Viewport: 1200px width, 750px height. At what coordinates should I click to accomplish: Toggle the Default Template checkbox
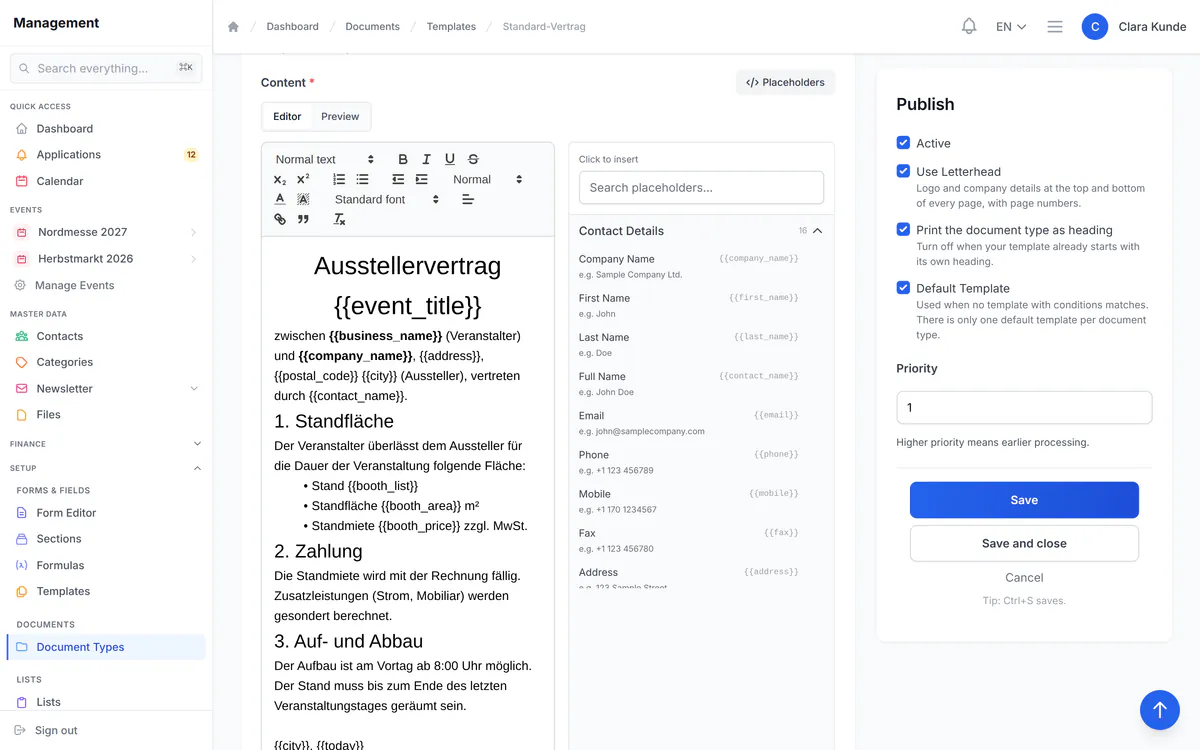pos(903,287)
